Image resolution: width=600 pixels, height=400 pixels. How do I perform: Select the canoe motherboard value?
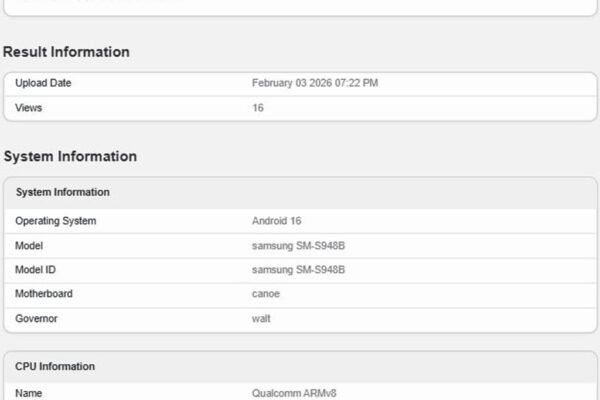coord(266,294)
